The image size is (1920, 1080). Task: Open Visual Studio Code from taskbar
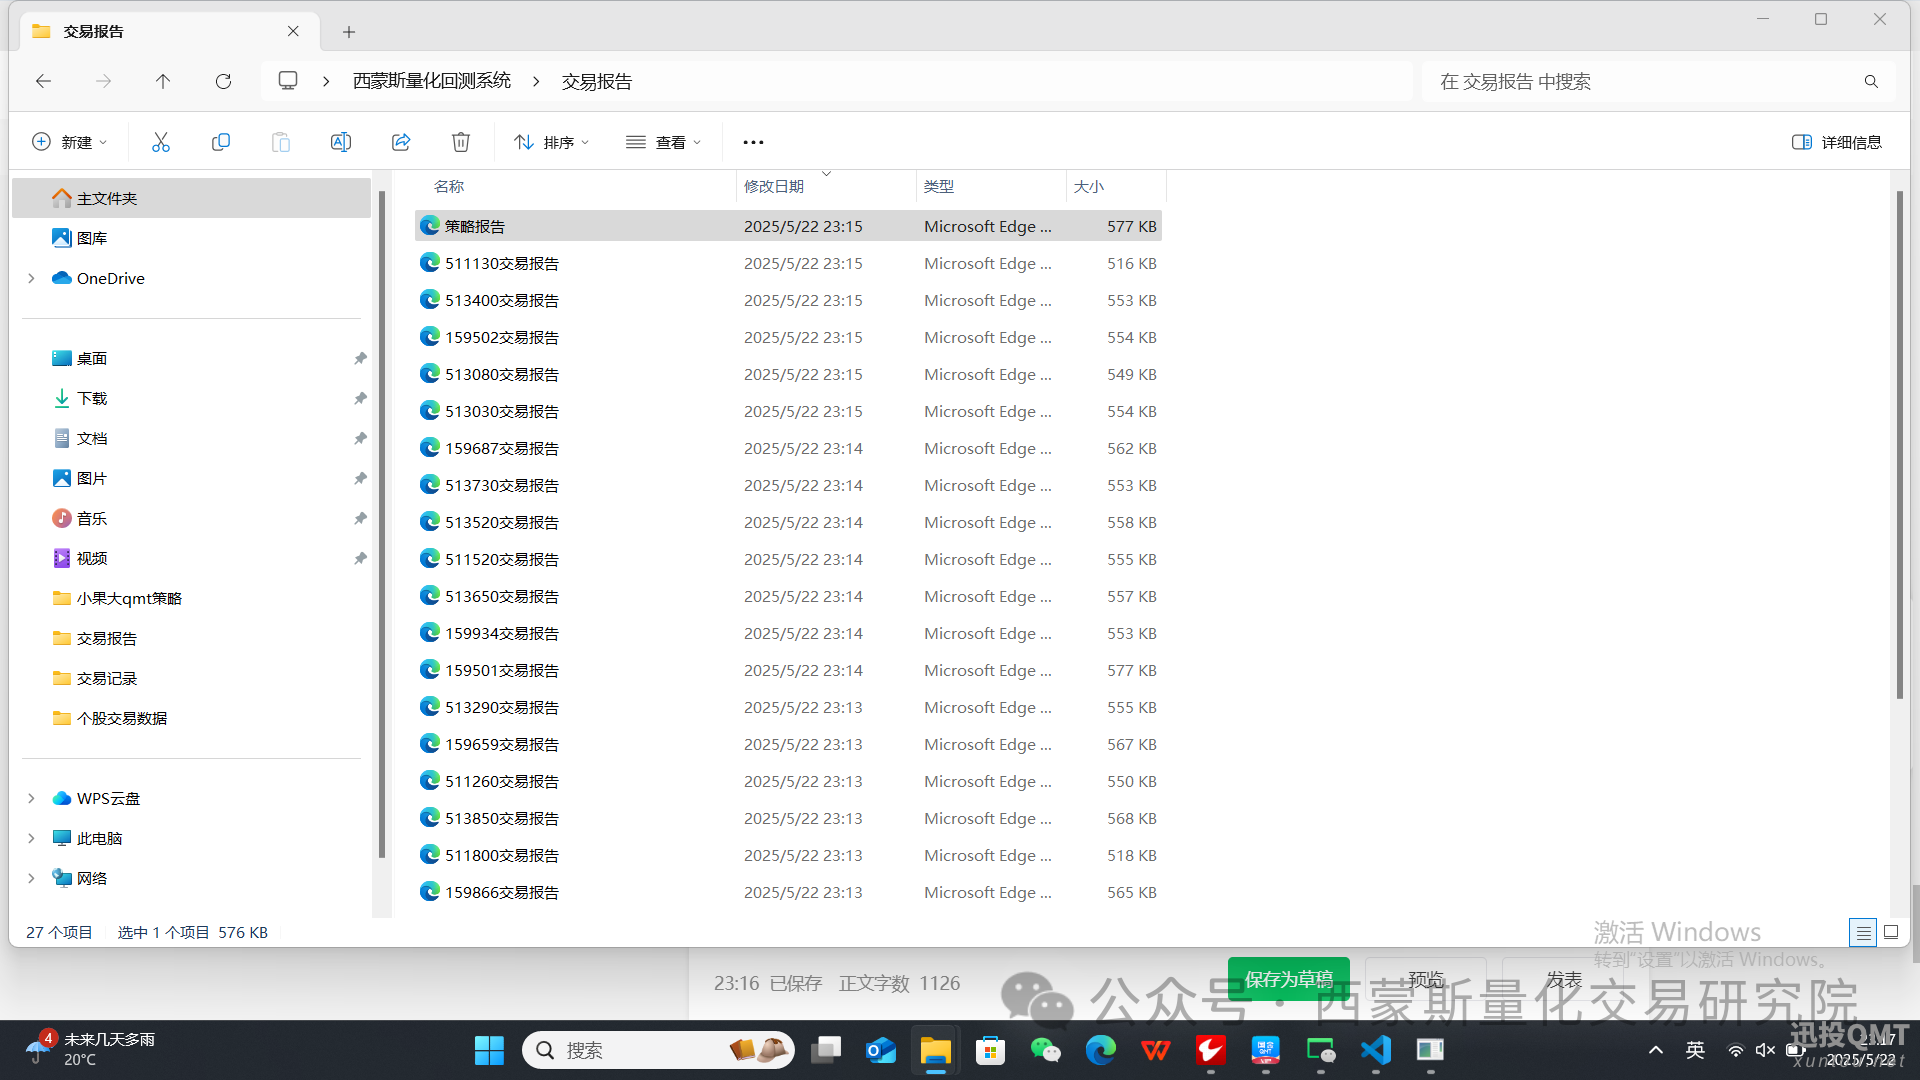1376,1050
